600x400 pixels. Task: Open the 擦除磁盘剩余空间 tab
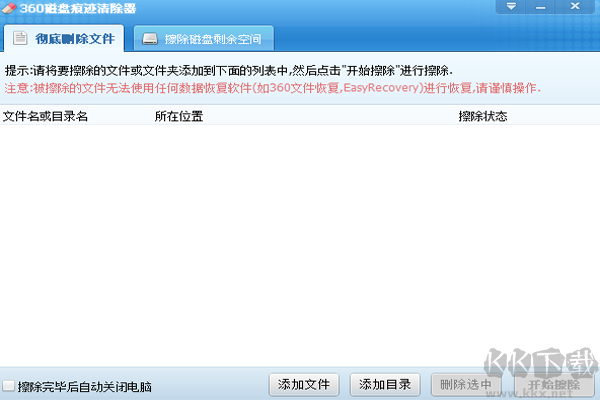click(204, 38)
